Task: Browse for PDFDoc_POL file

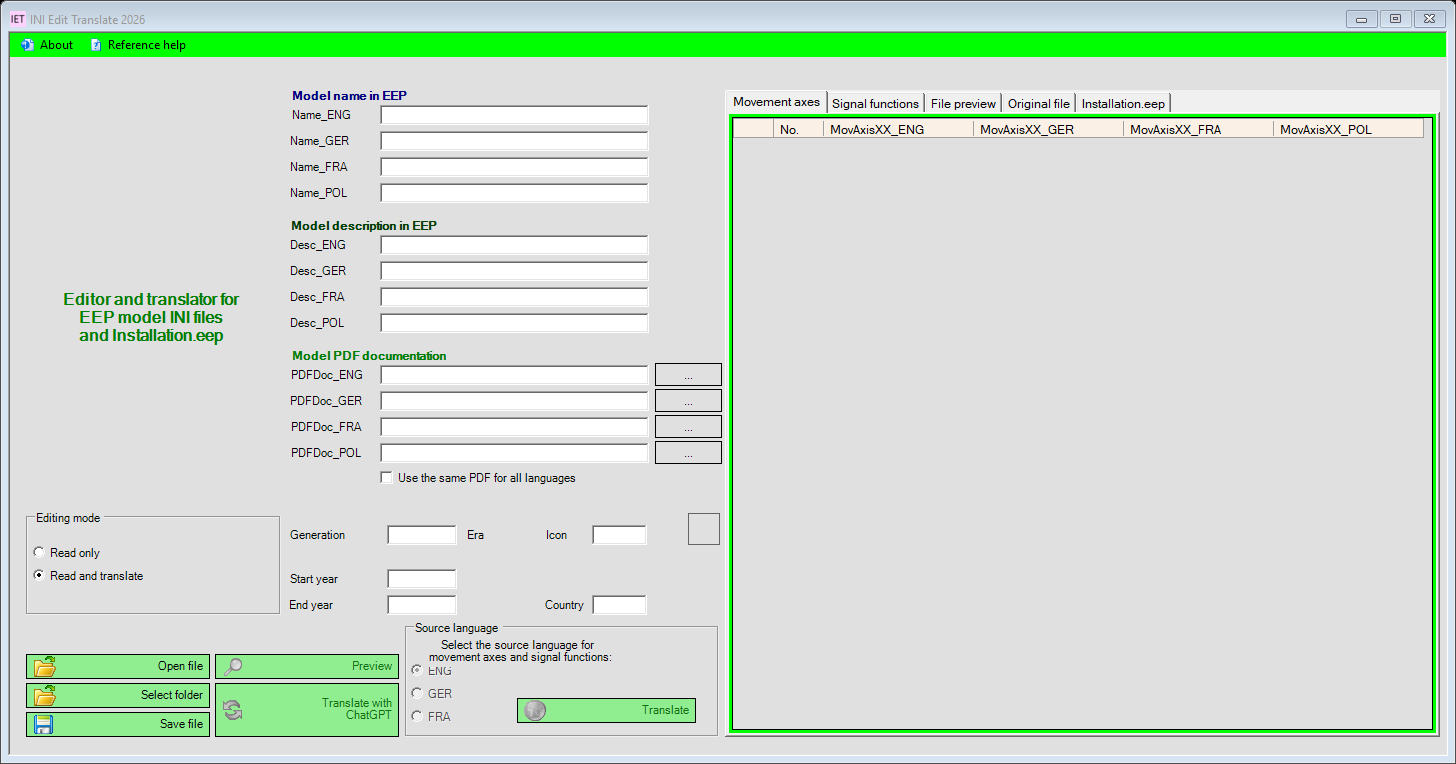Action: [688, 453]
